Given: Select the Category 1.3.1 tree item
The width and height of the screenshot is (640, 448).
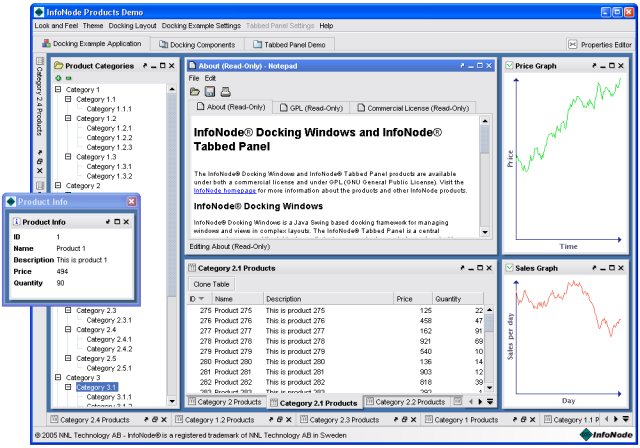Looking at the screenshot, I should 109,166.
